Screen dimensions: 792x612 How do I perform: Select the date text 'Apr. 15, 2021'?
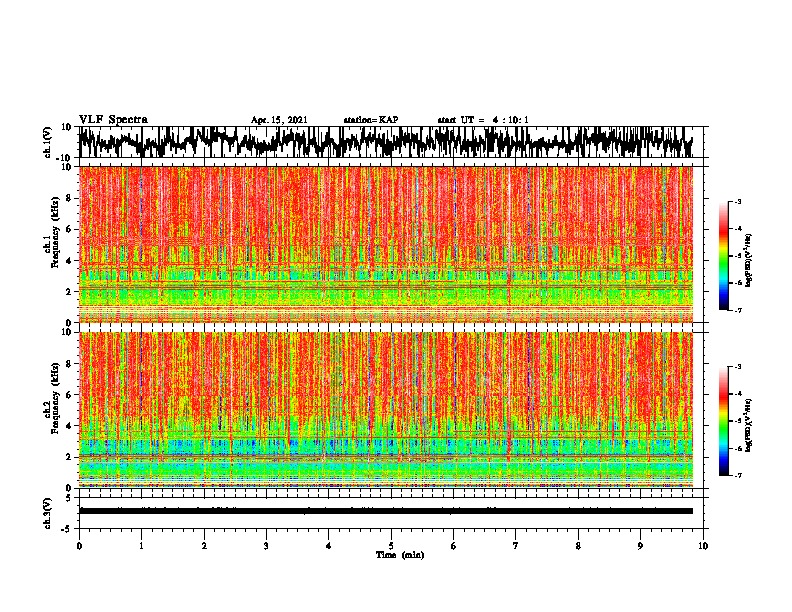279,120
